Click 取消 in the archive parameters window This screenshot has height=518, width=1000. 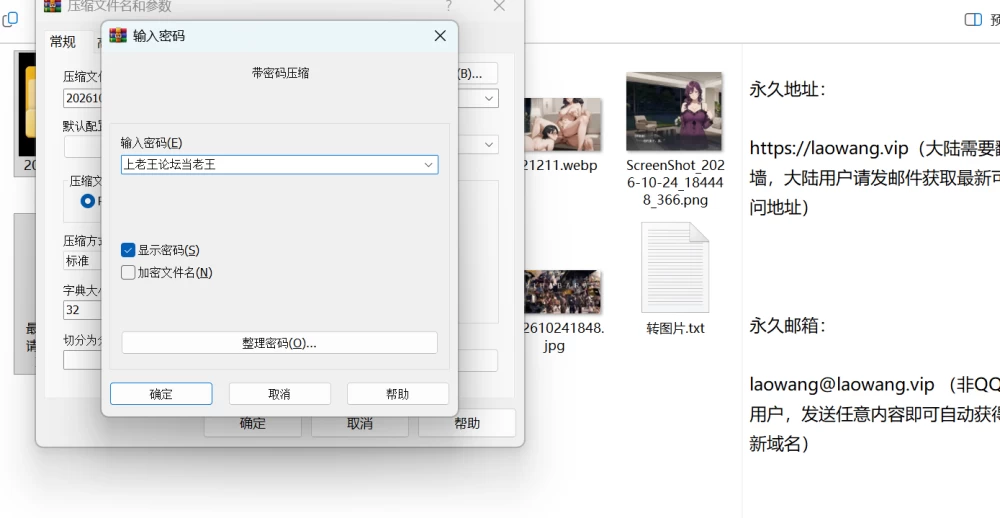[x=360, y=424]
